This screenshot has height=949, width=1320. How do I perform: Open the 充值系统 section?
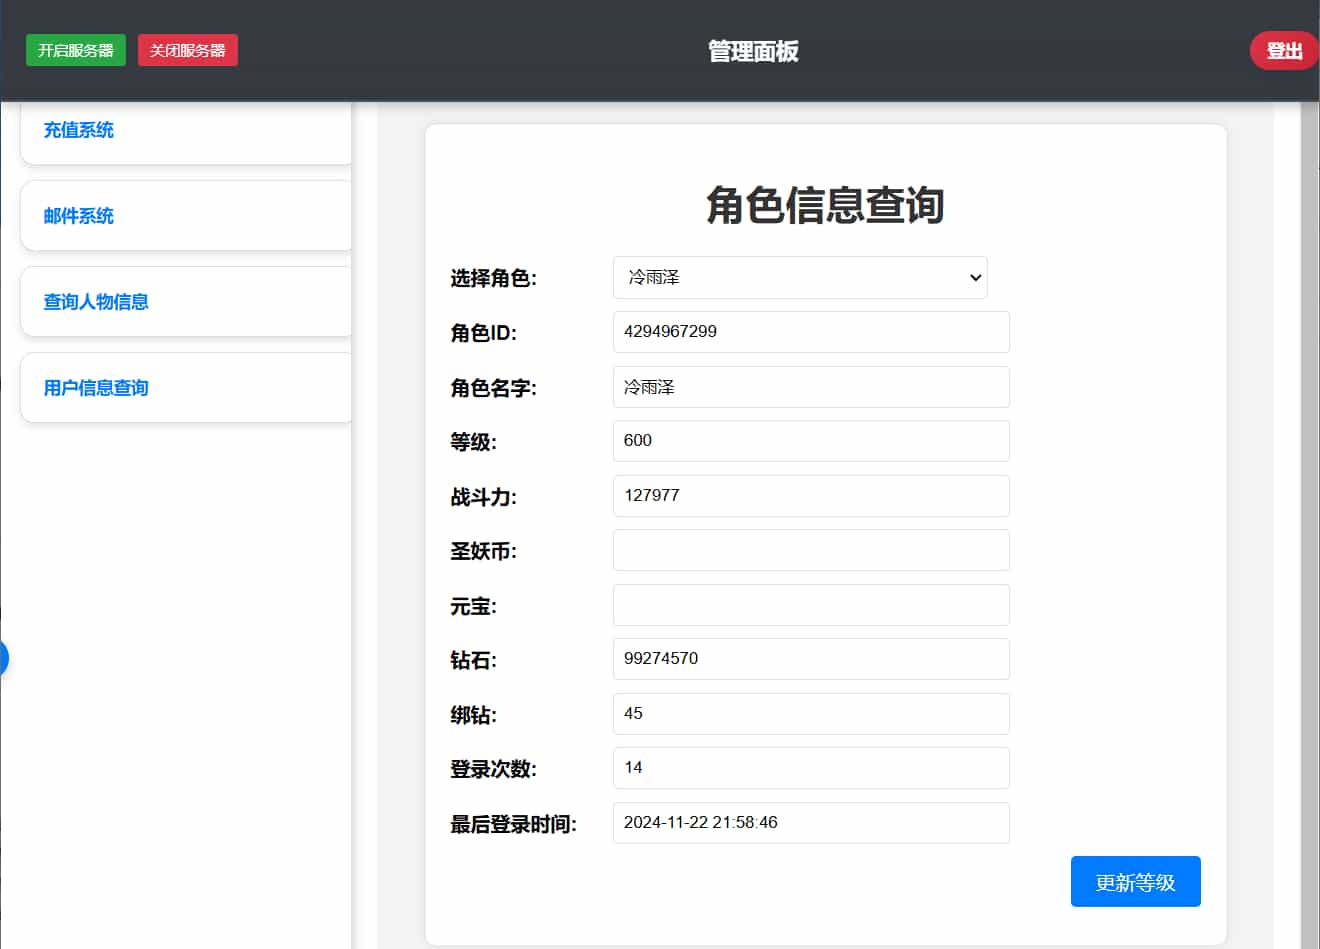click(79, 130)
